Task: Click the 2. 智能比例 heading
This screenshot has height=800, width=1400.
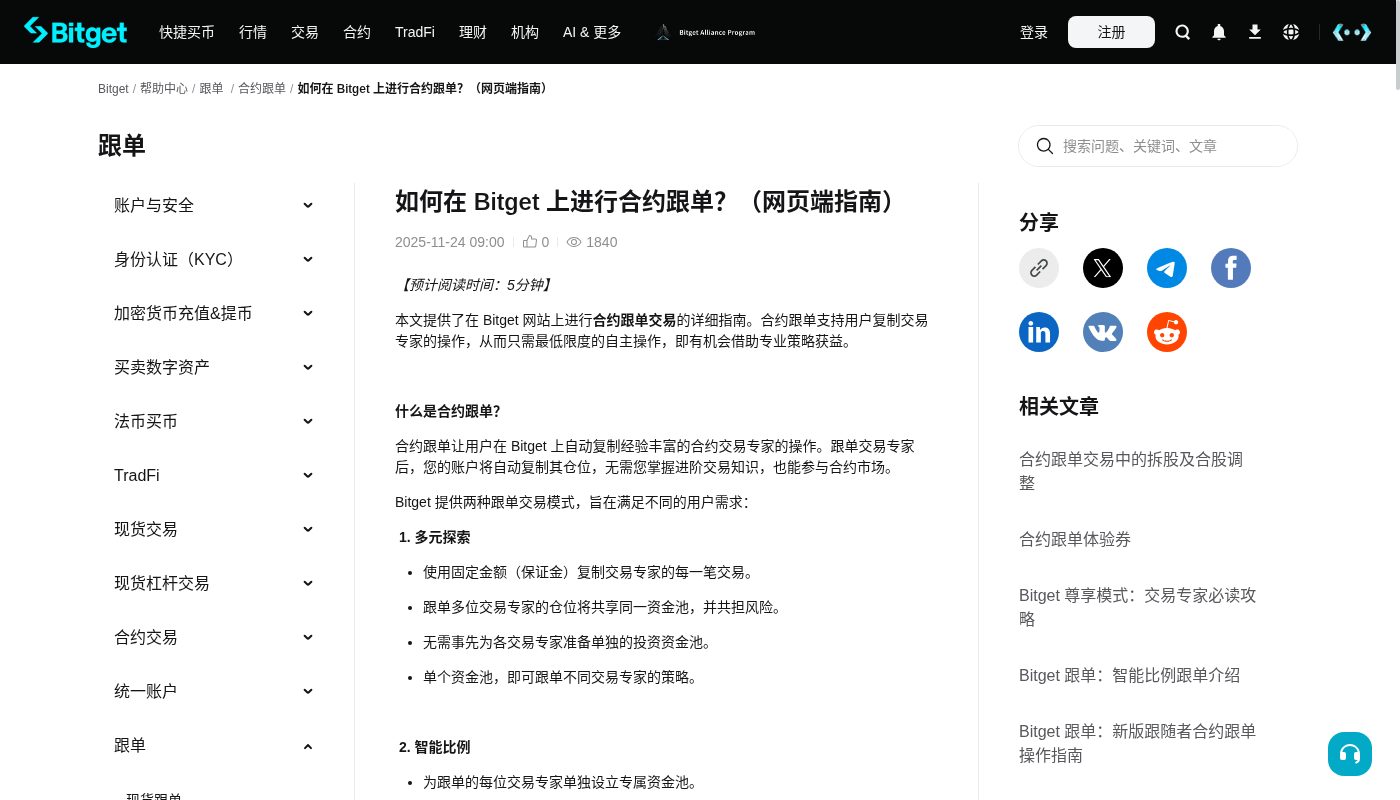Action: (x=434, y=747)
